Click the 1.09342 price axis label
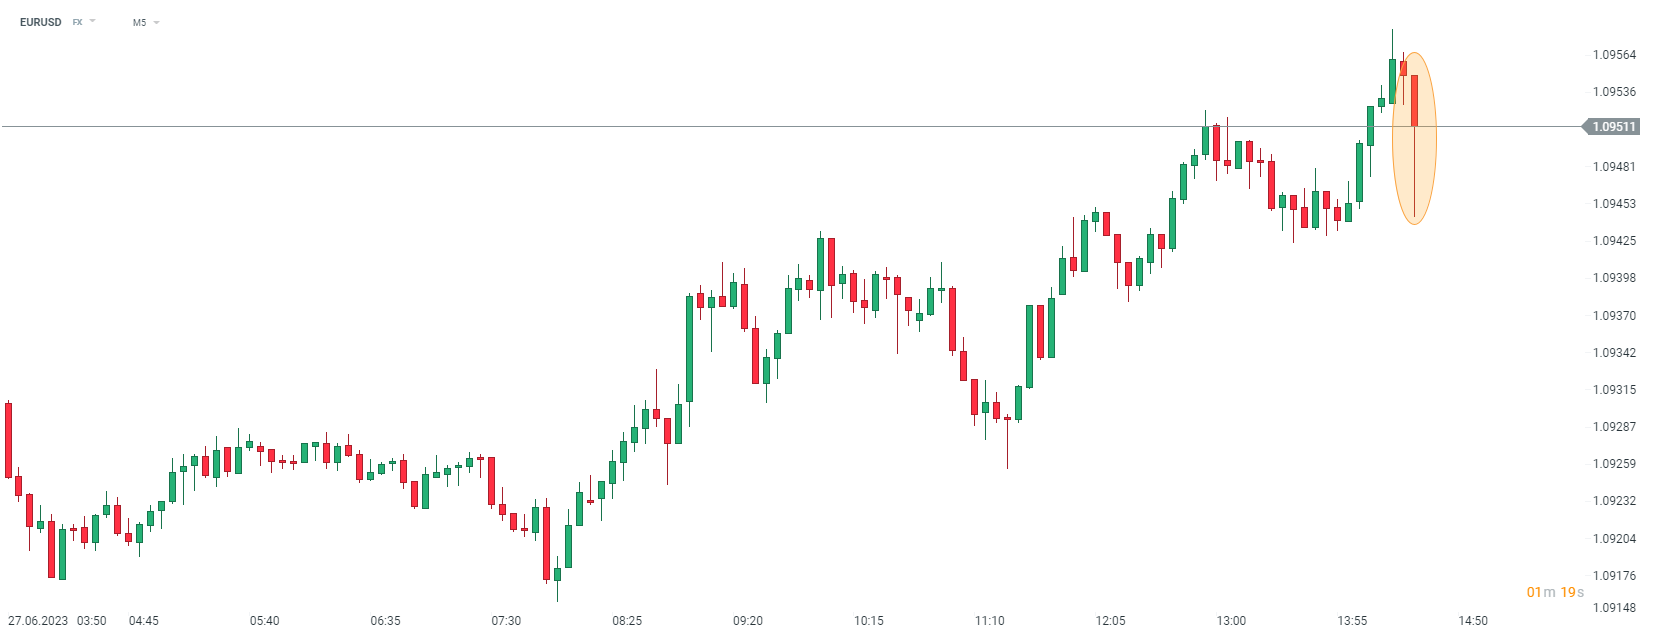This screenshot has width=1653, height=638. [1614, 353]
